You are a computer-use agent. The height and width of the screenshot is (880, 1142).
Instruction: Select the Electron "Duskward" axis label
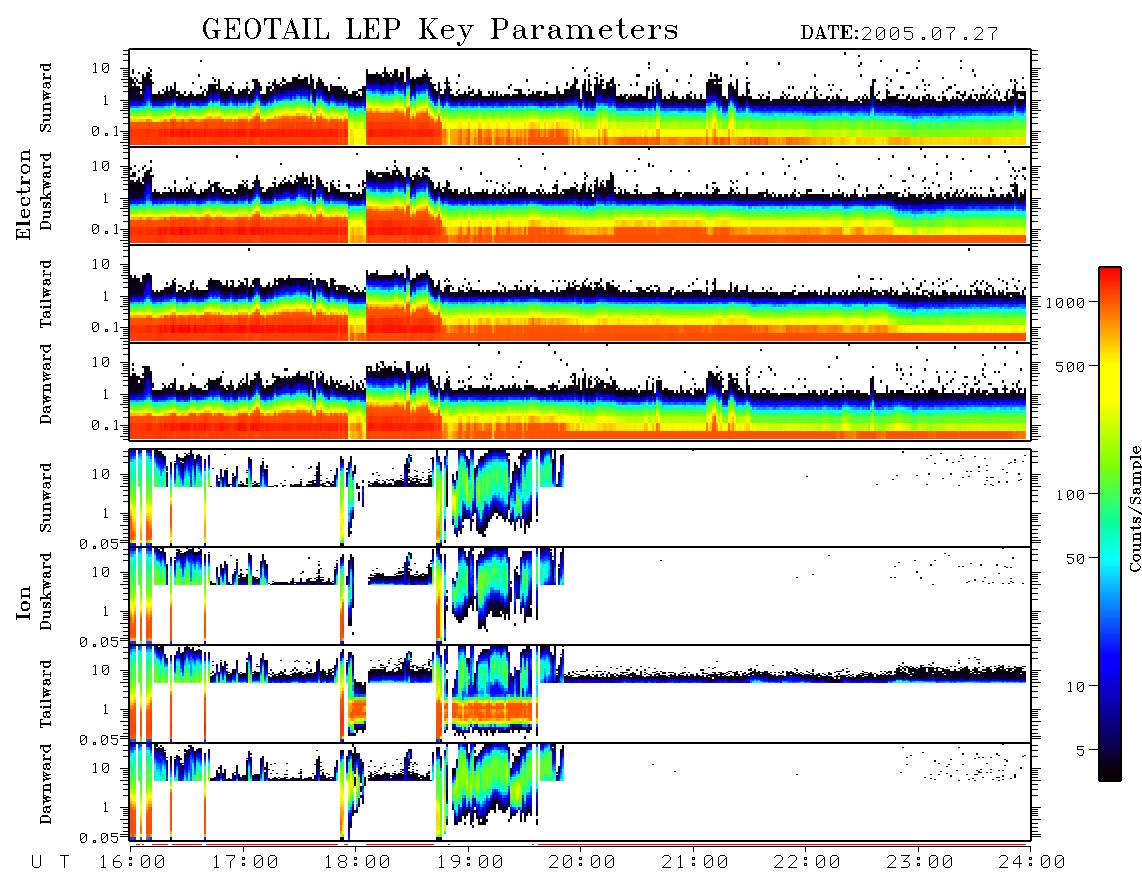click(x=46, y=191)
